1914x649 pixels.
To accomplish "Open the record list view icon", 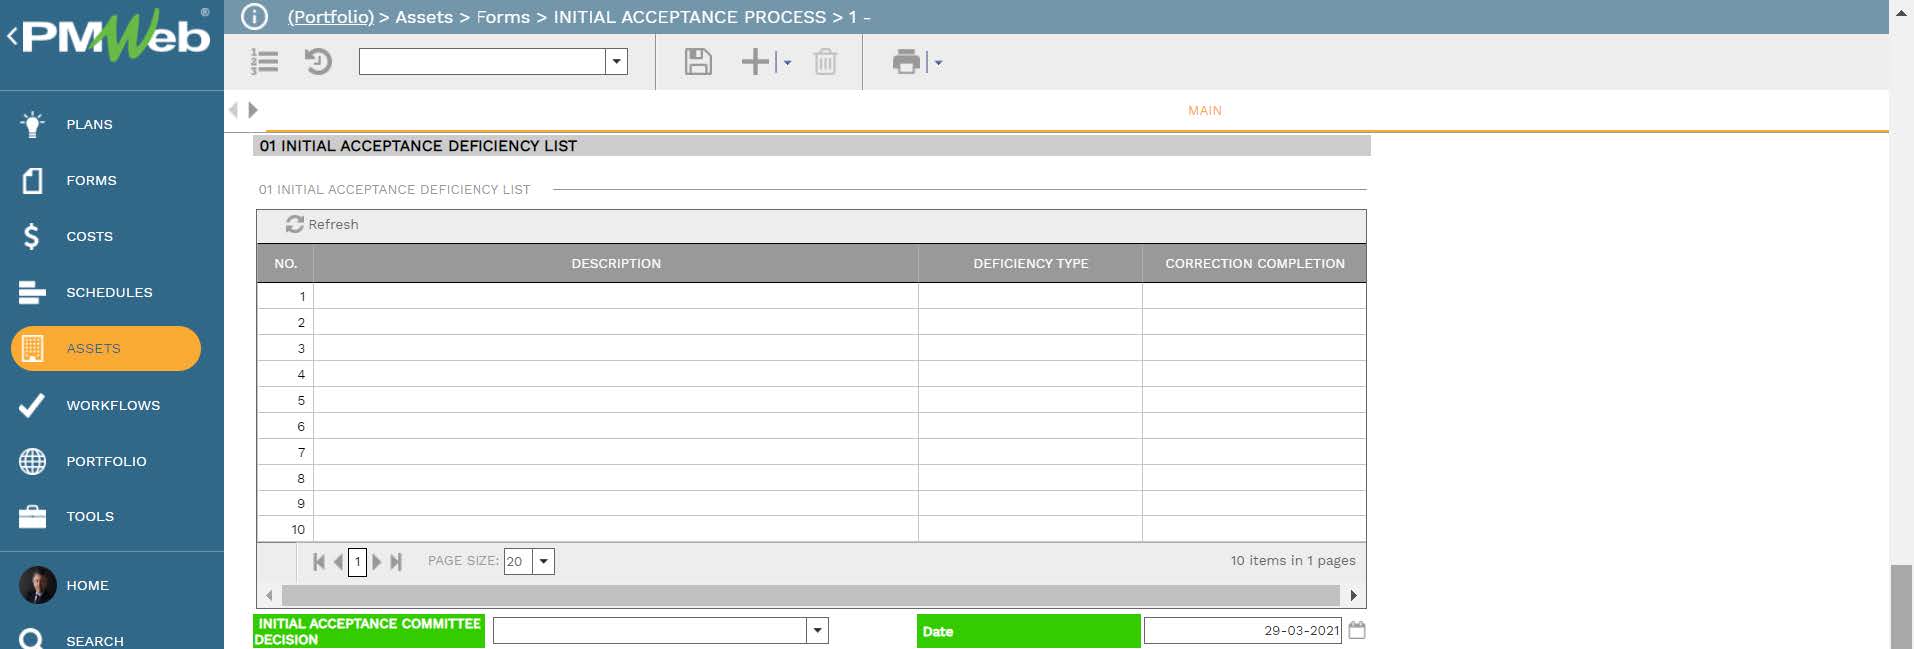I will click(x=264, y=62).
